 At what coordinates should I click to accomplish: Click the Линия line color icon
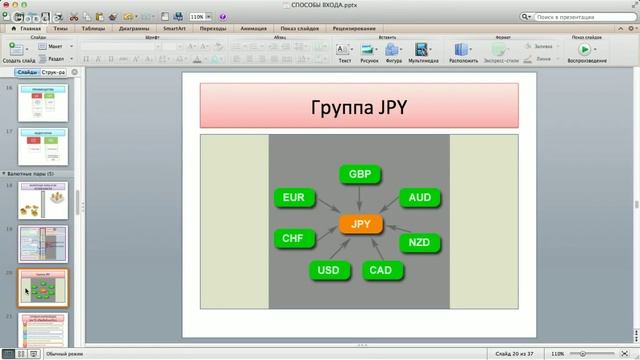click(x=528, y=59)
